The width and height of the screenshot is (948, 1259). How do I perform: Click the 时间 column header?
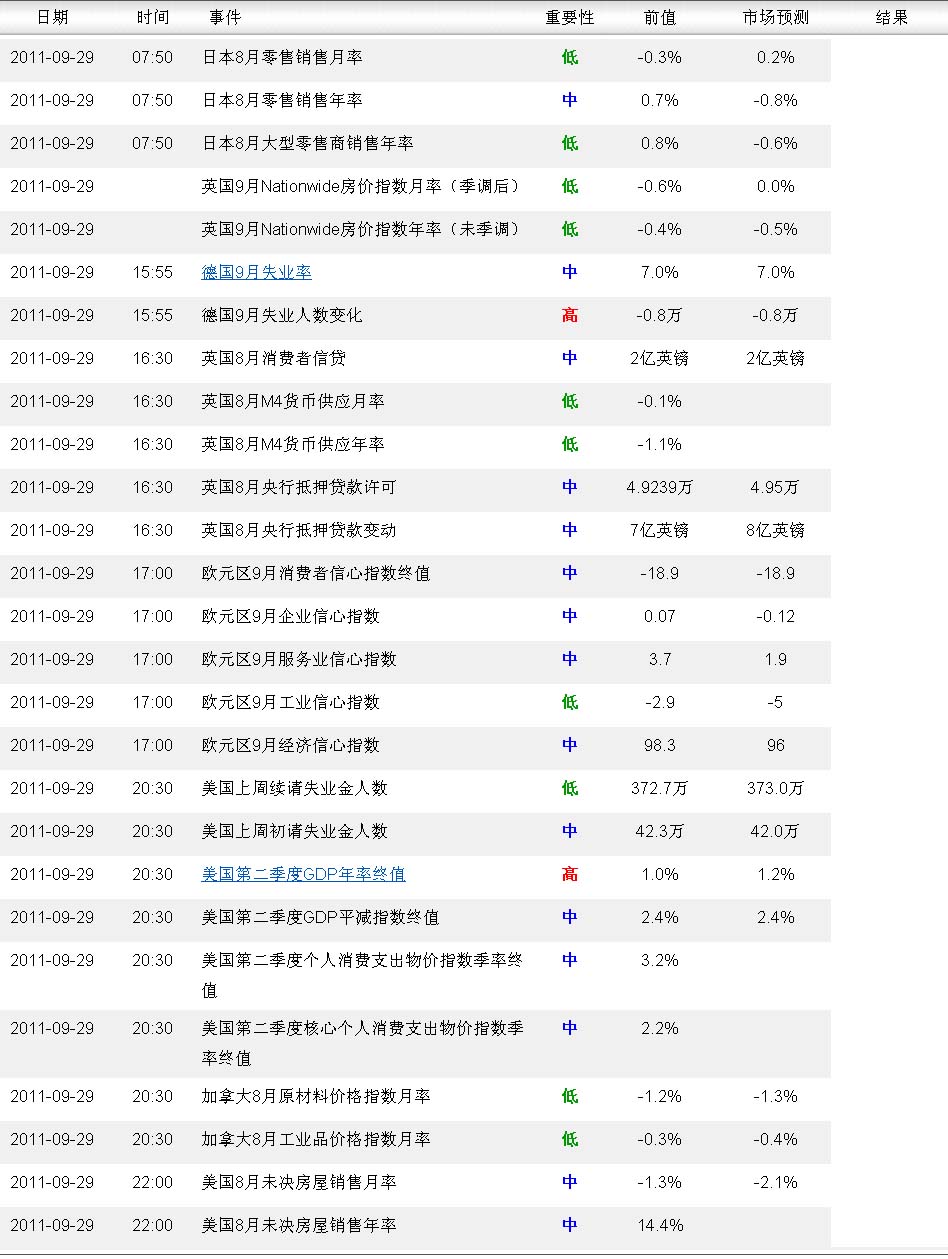(x=153, y=17)
